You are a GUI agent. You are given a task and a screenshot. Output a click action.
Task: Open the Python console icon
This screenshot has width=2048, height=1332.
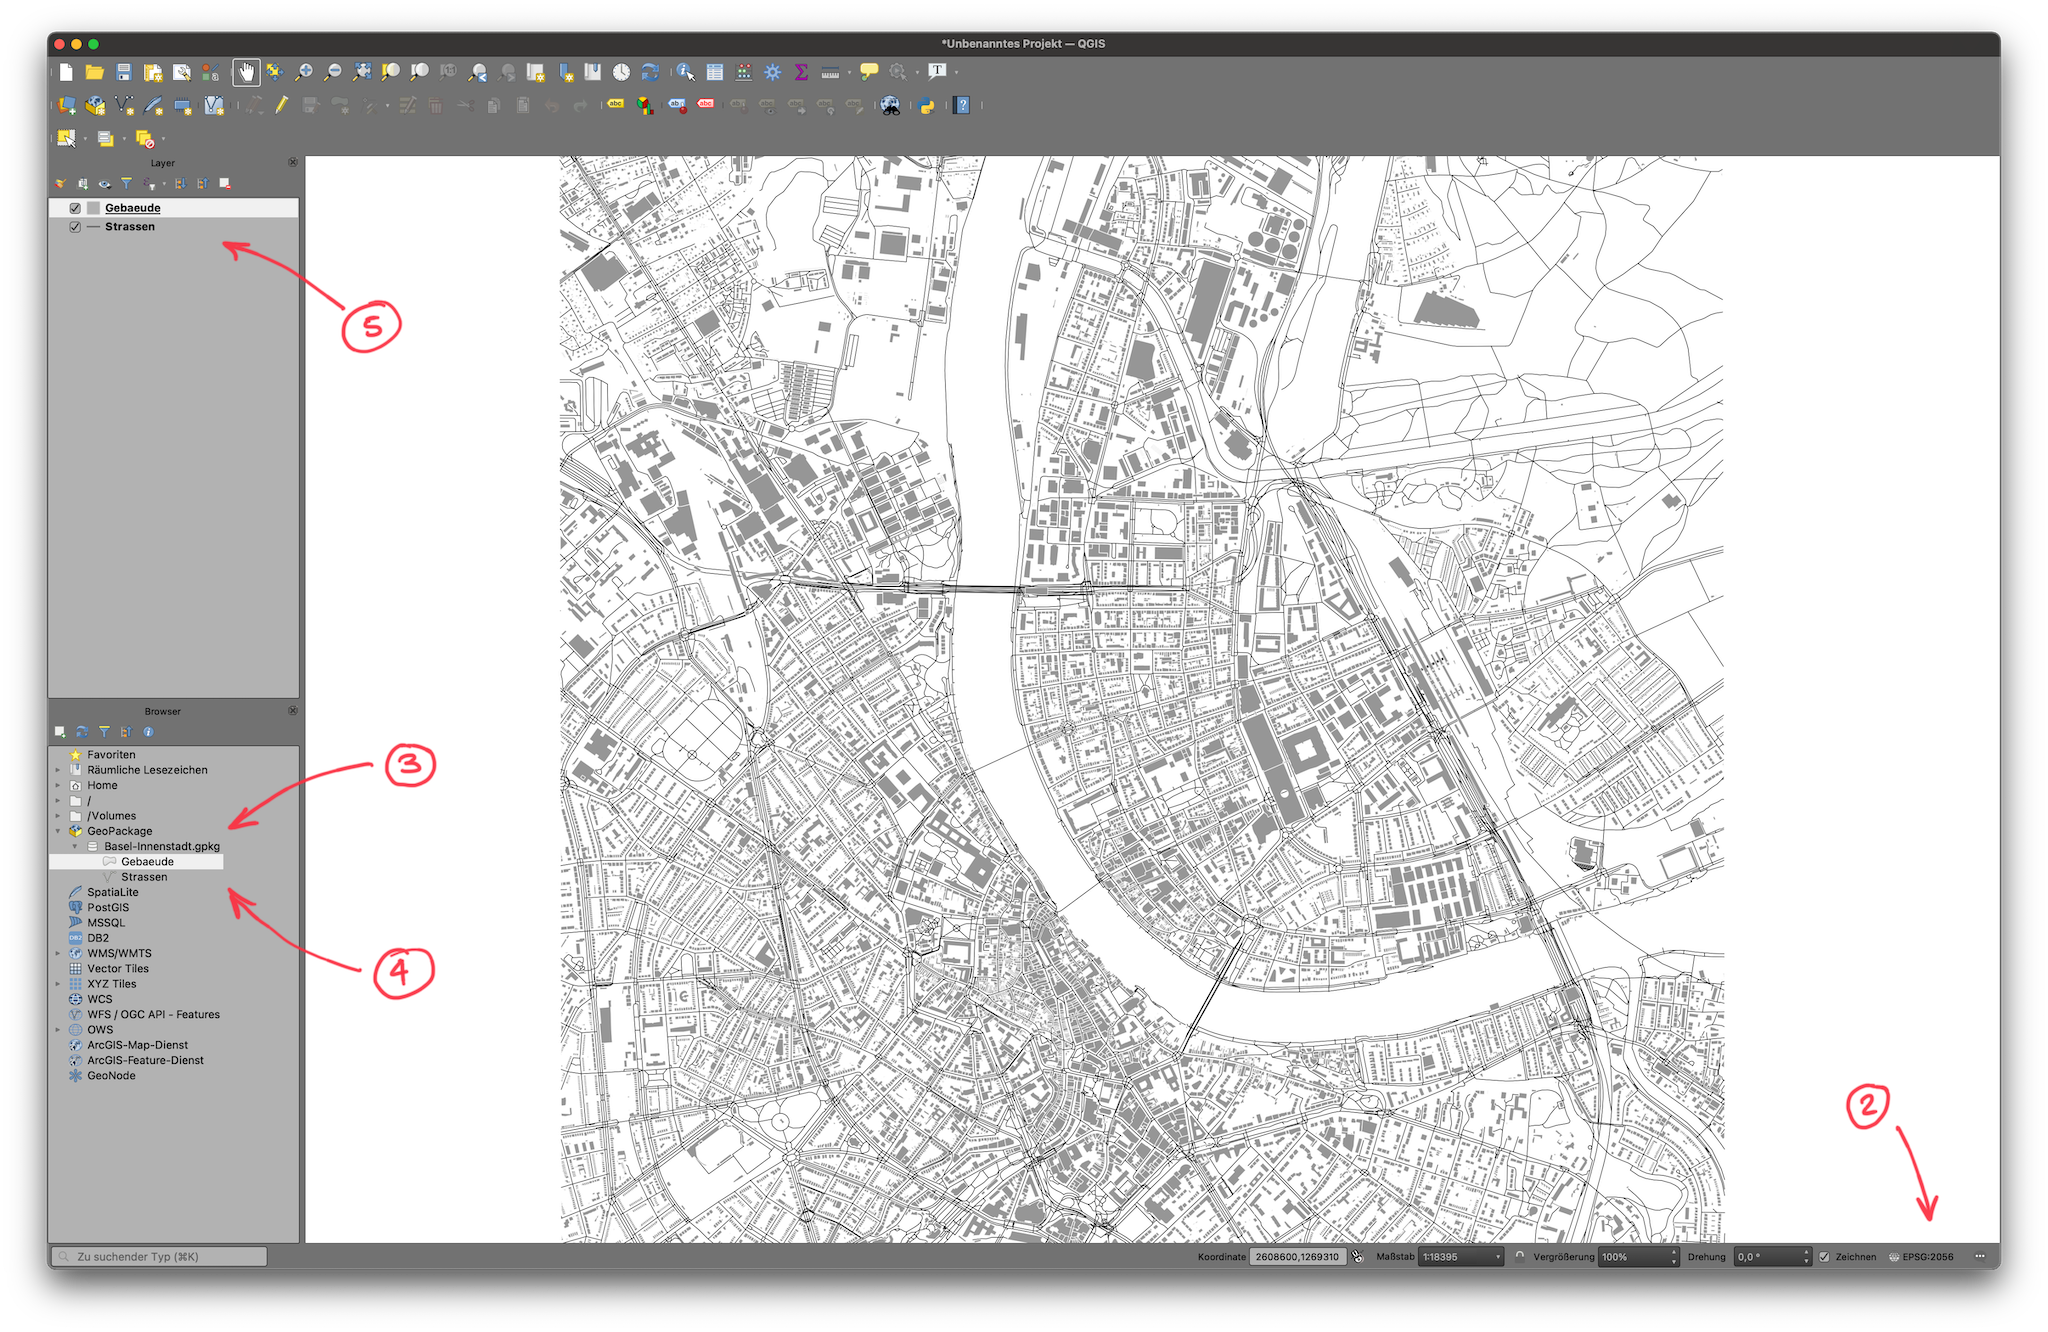click(927, 106)
